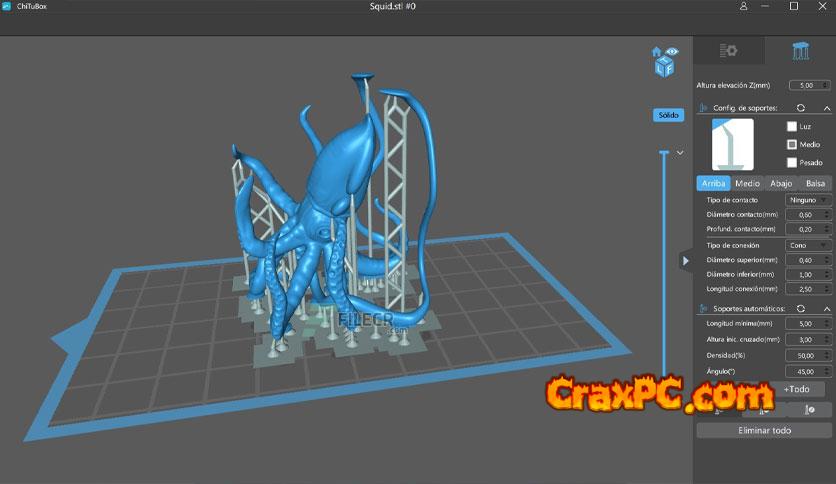Viewport: 836px width, 484px height.
Task: Click the +Todo button
Action: [797, 389]
